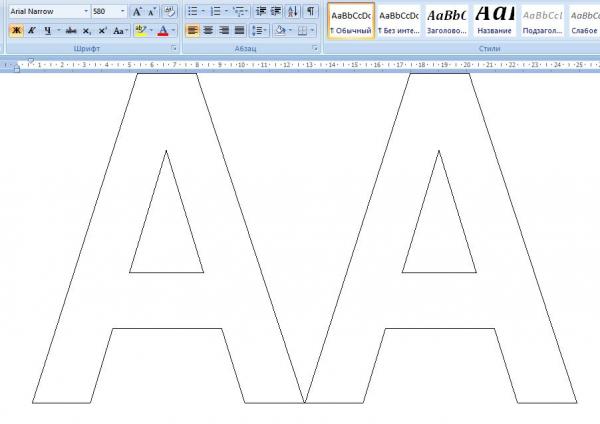Click the horizontal ruler
600x424 pixels.
tap(300, 65)
